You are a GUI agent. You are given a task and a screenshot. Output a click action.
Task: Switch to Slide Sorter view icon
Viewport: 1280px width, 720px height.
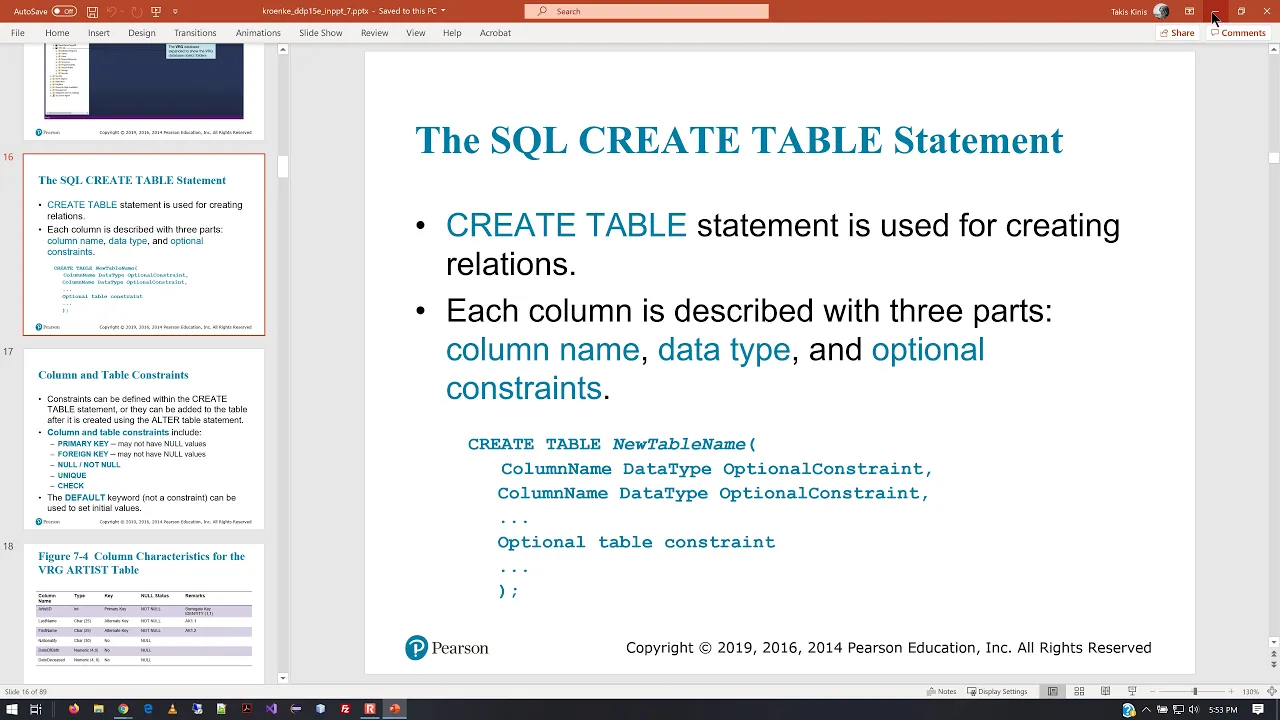pyautogui.click(x=1079, y=692)
